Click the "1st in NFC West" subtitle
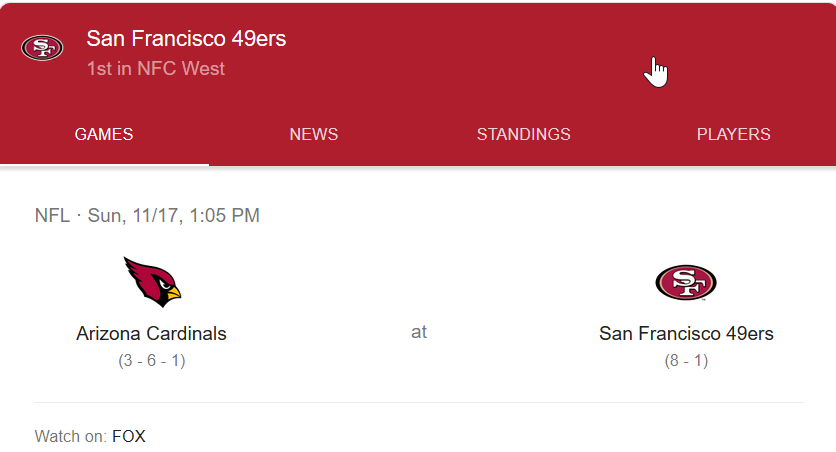The image size is (836, 452). pos(156,69)
